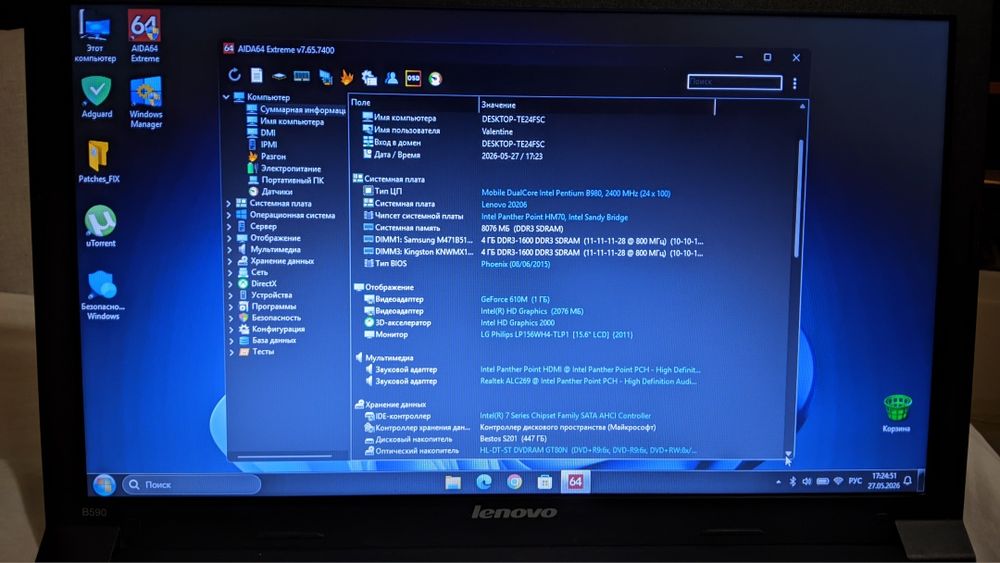Image resolution: width=1000 pixels, height=563 pixels.
Task: Click the Refresh toolbar icon in AIDA64
Action: pos(235,75)
